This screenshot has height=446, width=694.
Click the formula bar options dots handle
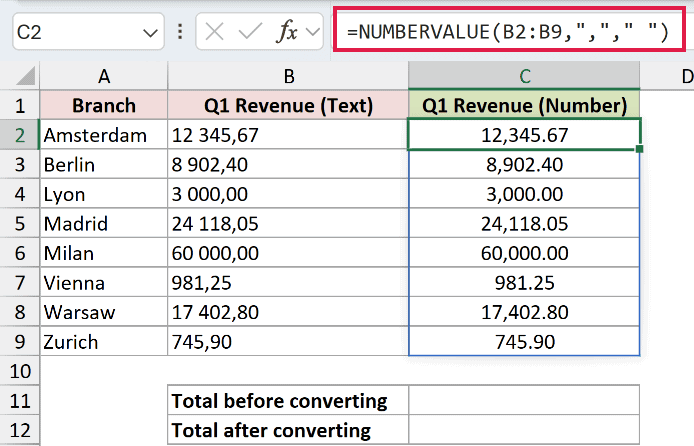point(180,32)
